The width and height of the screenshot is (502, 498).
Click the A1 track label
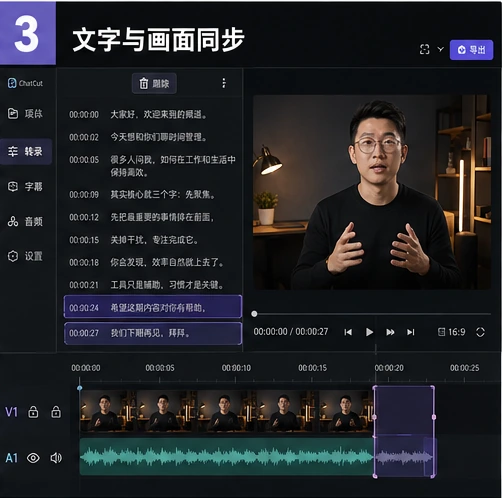click(11, 458)
